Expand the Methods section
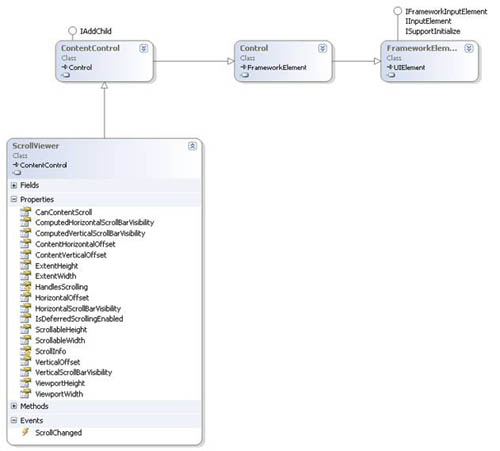 coord(14,406)
